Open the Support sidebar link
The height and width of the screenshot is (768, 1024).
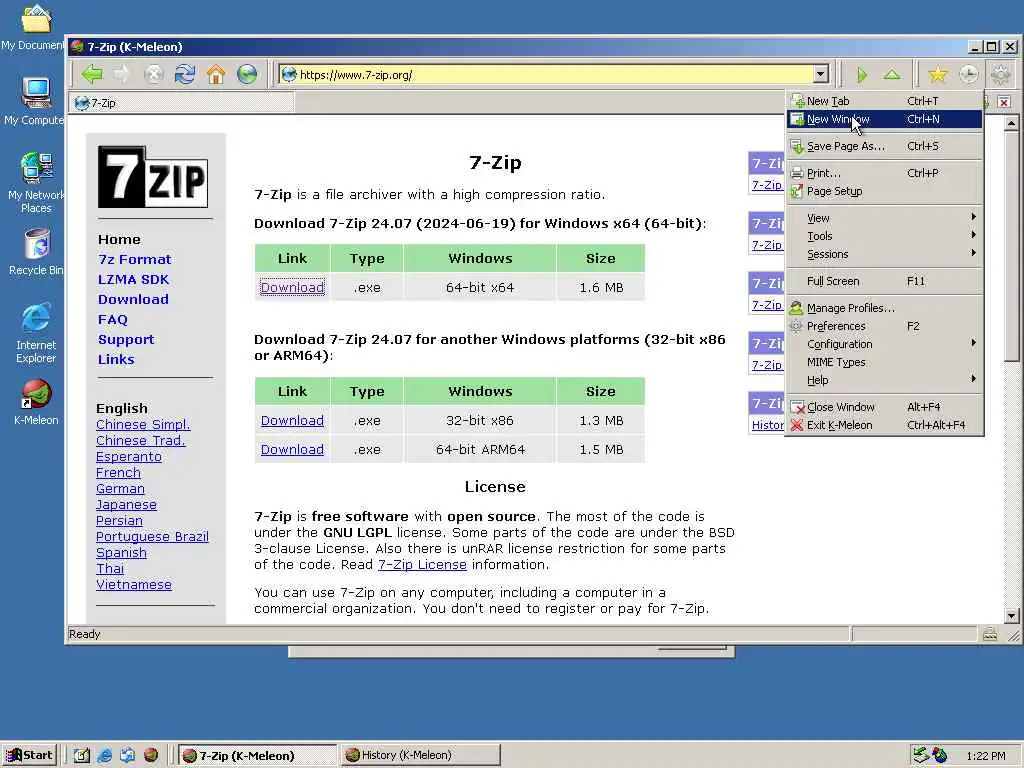[126, 340]
